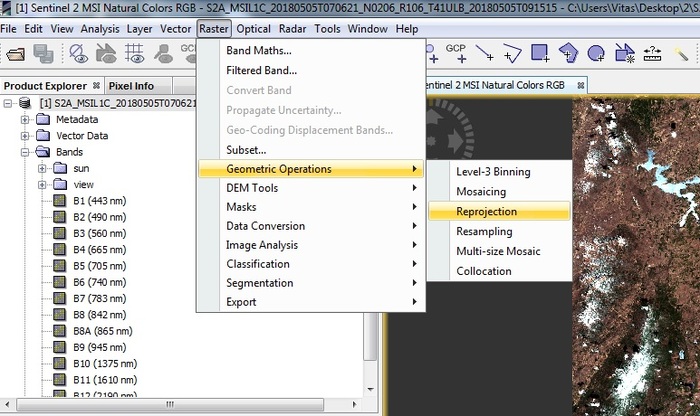Select the Draw Polygon tool
The width and height of the screenshot is (700, 416).
pyautogui.click(x=568, y=52)
